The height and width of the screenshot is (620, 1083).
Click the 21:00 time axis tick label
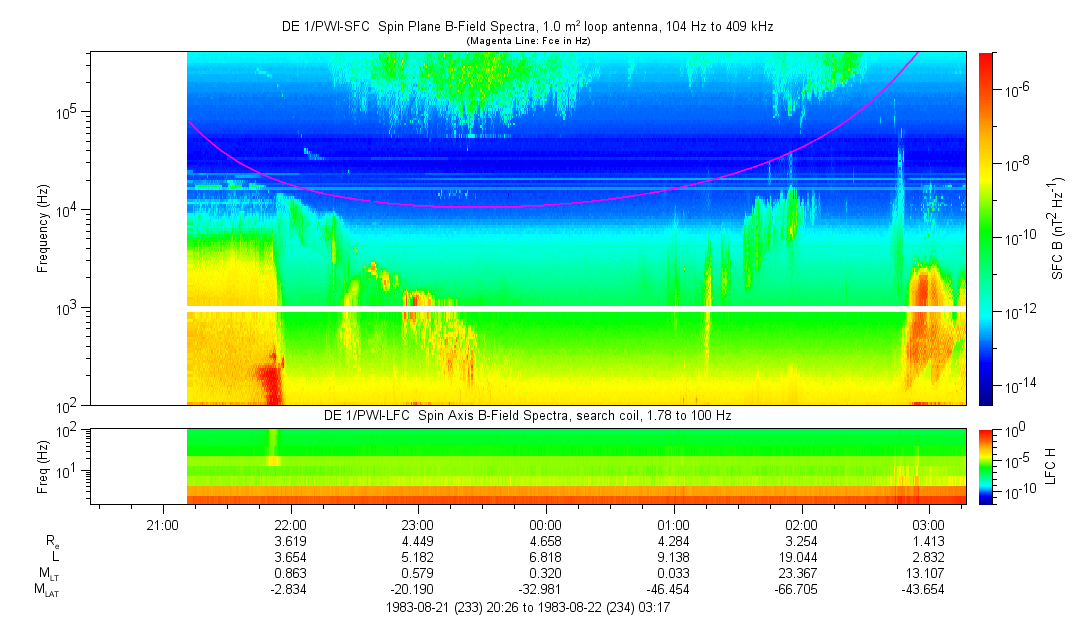(x=162, y=524)
